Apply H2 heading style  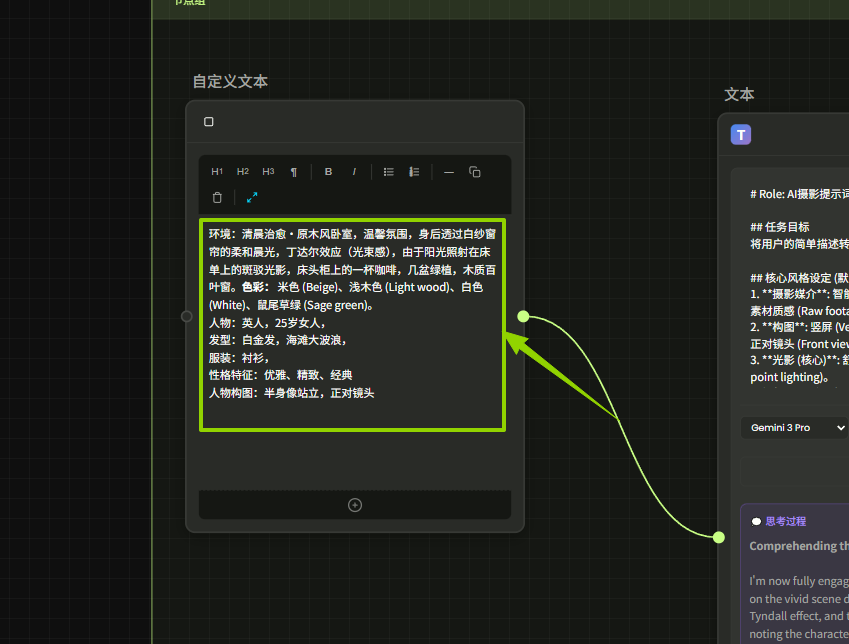pos(243,172)
